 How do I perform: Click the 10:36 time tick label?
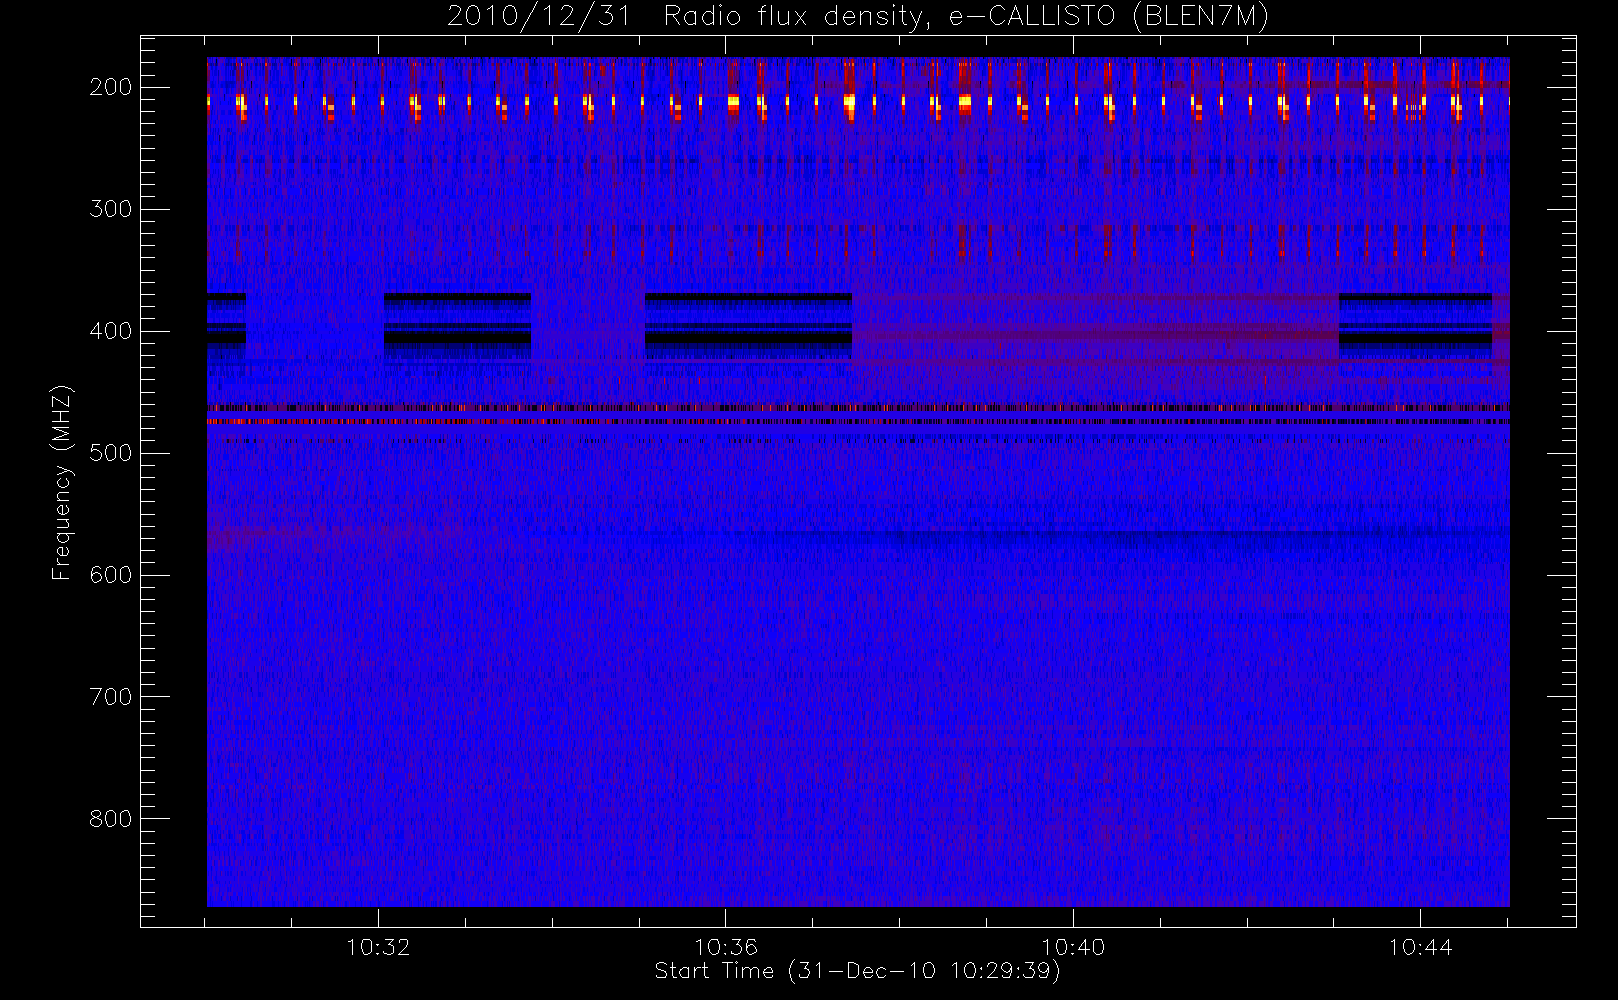tap(726, 947)
